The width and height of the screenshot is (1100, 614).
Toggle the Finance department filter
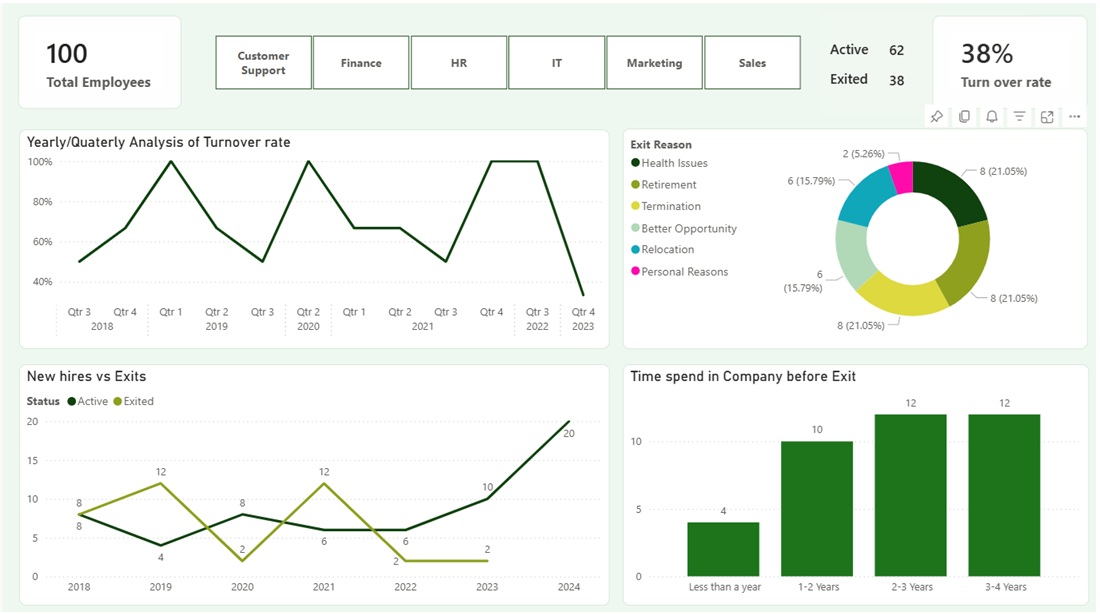[361, 63]
